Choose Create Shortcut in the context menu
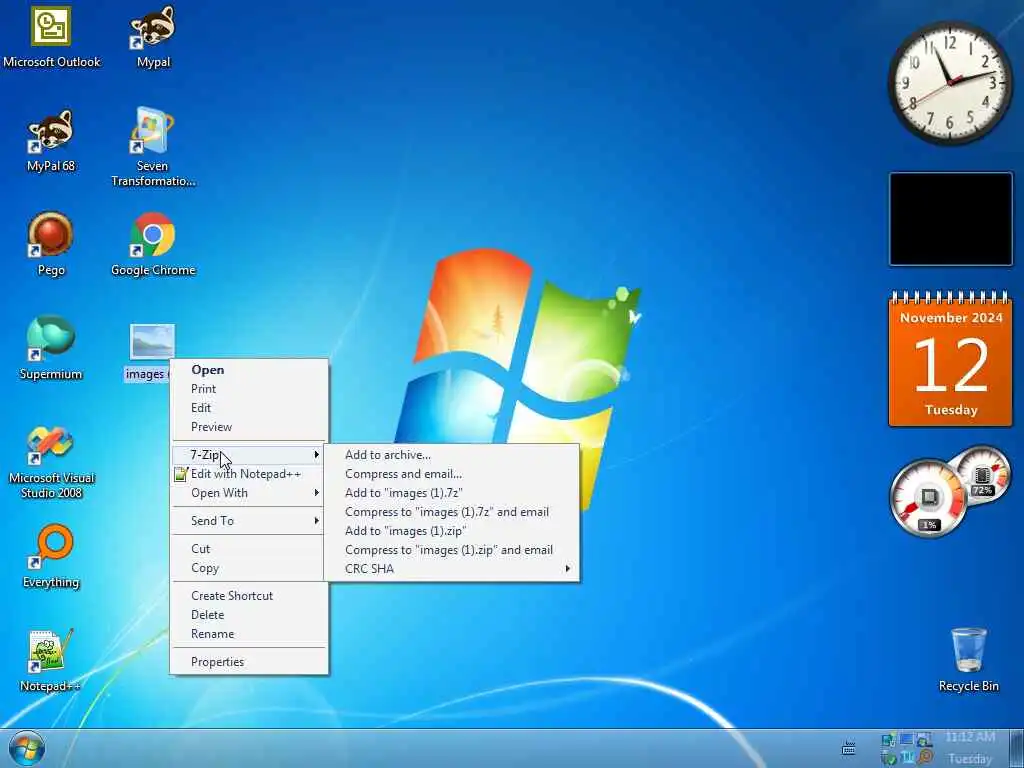Screen dimensions: 1024x768 click(249, 596)
